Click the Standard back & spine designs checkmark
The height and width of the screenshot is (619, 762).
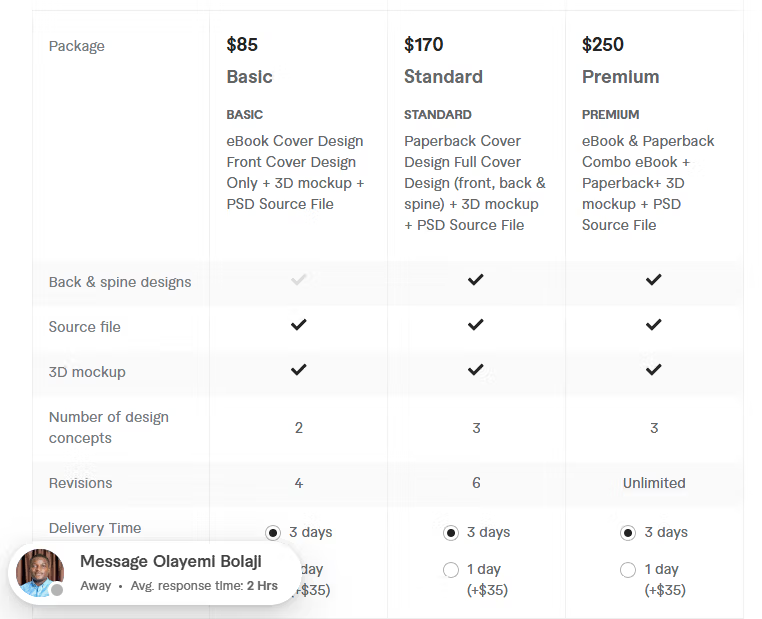[x=476, y=280]
